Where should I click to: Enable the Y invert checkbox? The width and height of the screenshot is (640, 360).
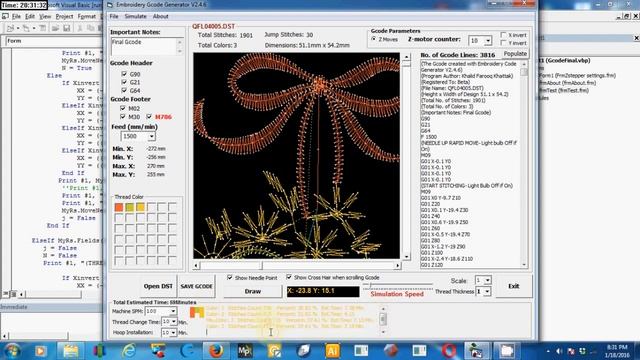pos(503,43)
